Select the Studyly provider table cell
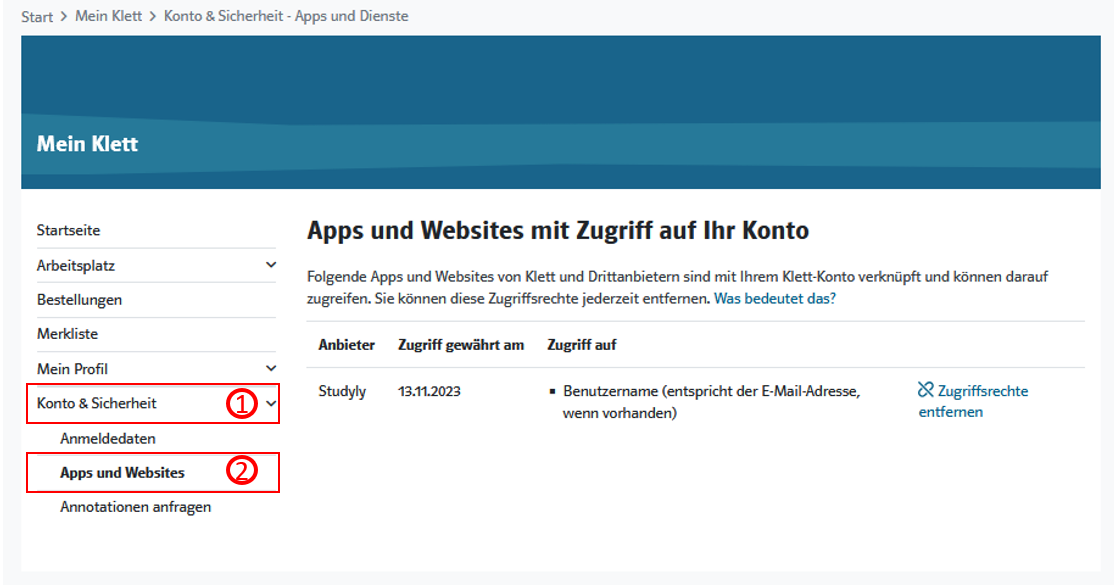The width and height of the screenshot is (1114, 585). coord(342,391)
